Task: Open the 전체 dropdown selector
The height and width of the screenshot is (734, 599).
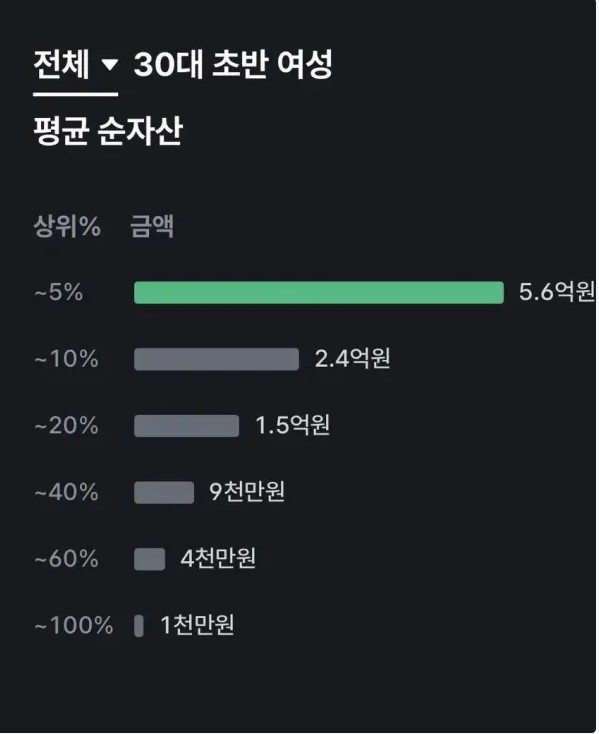Action: [x=75, y=65]
